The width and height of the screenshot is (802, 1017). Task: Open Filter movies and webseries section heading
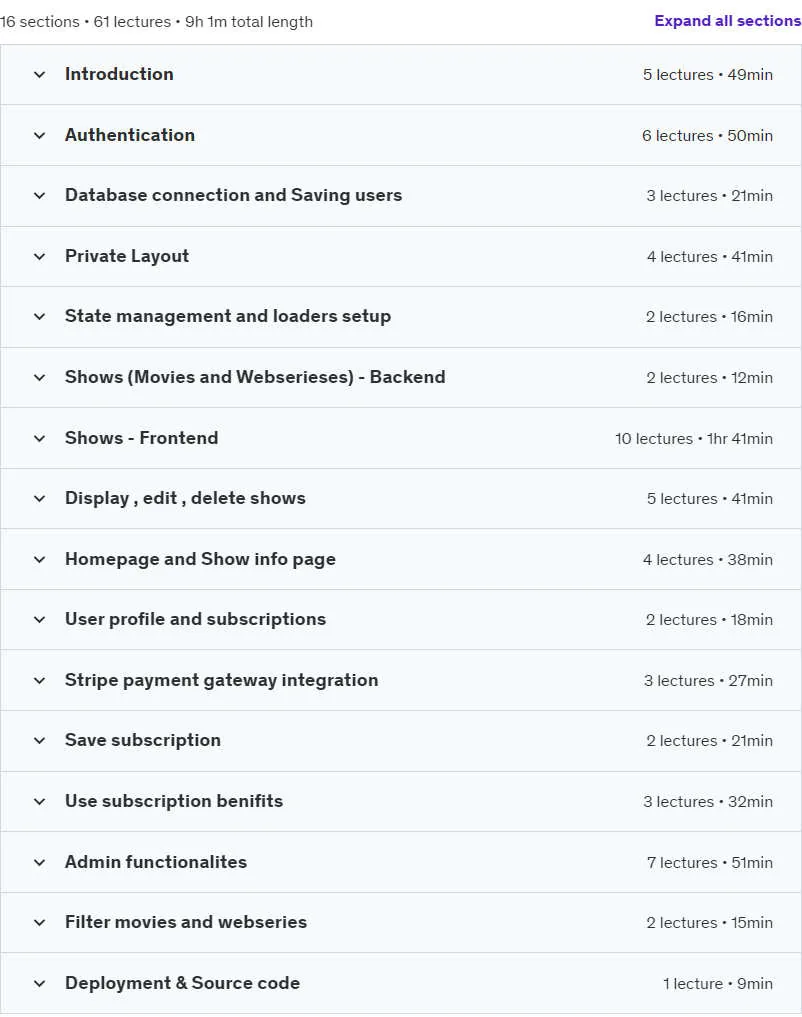tap(185, 922)
